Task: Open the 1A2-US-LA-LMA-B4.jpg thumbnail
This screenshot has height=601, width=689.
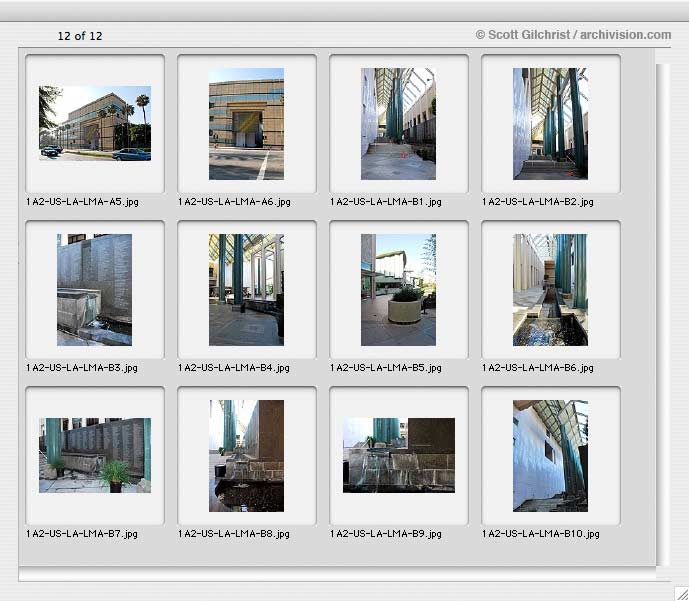Action: (247, 290)
